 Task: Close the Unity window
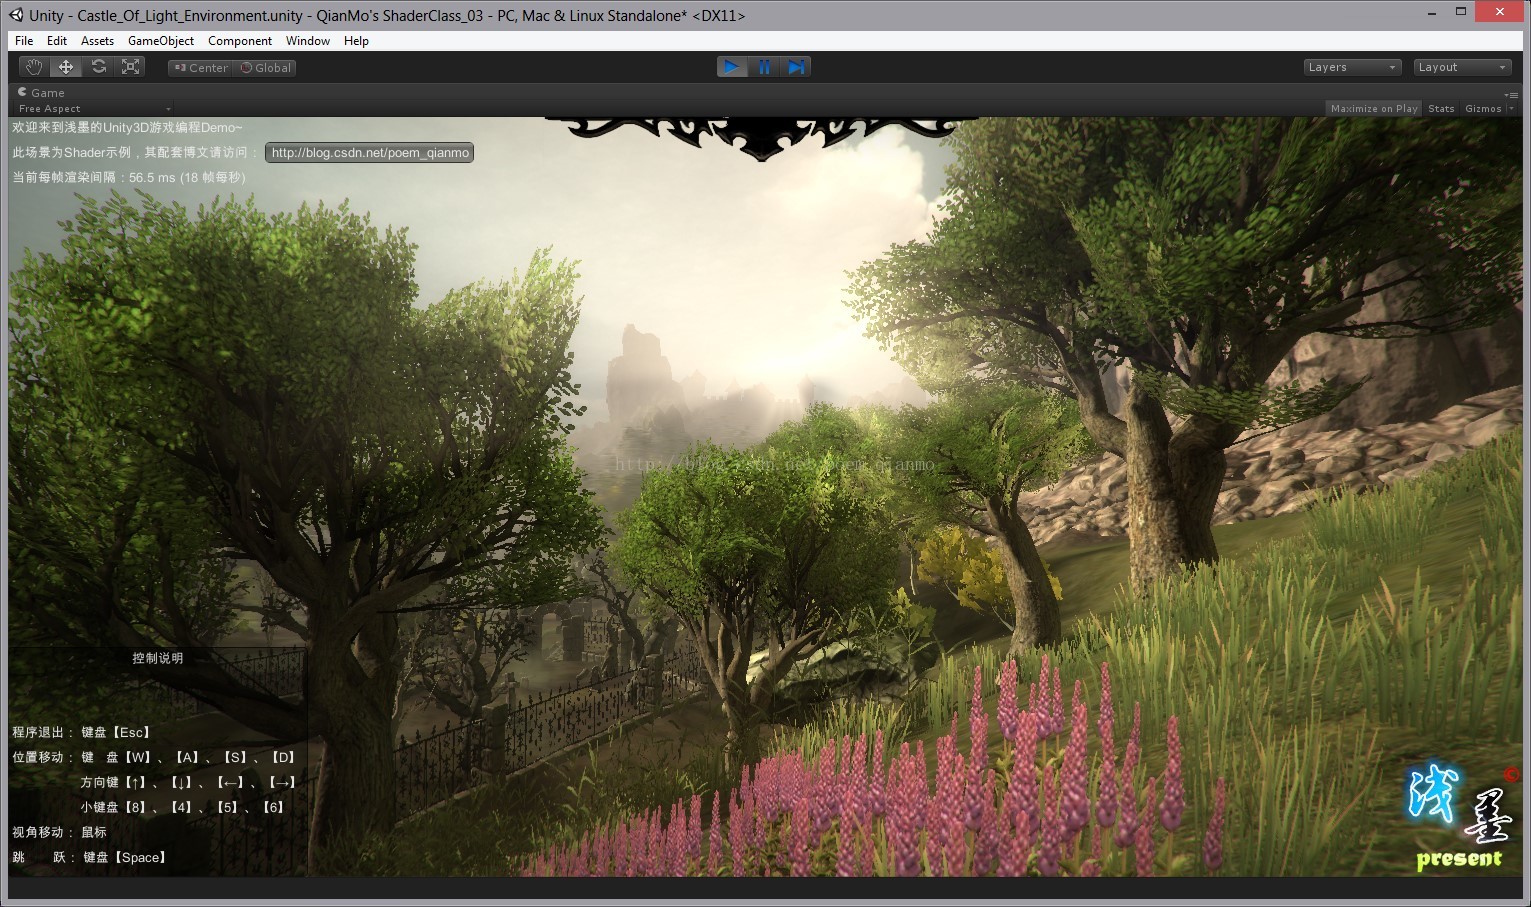click(1500, 12)
